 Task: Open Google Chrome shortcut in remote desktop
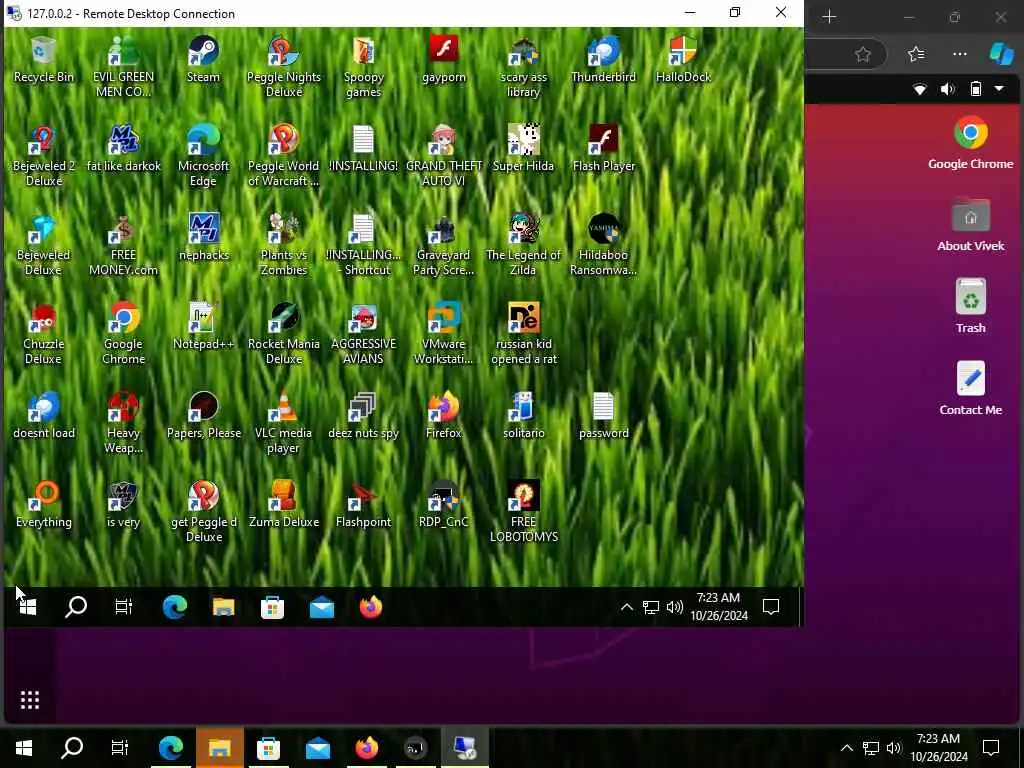[x=123, y=334]
